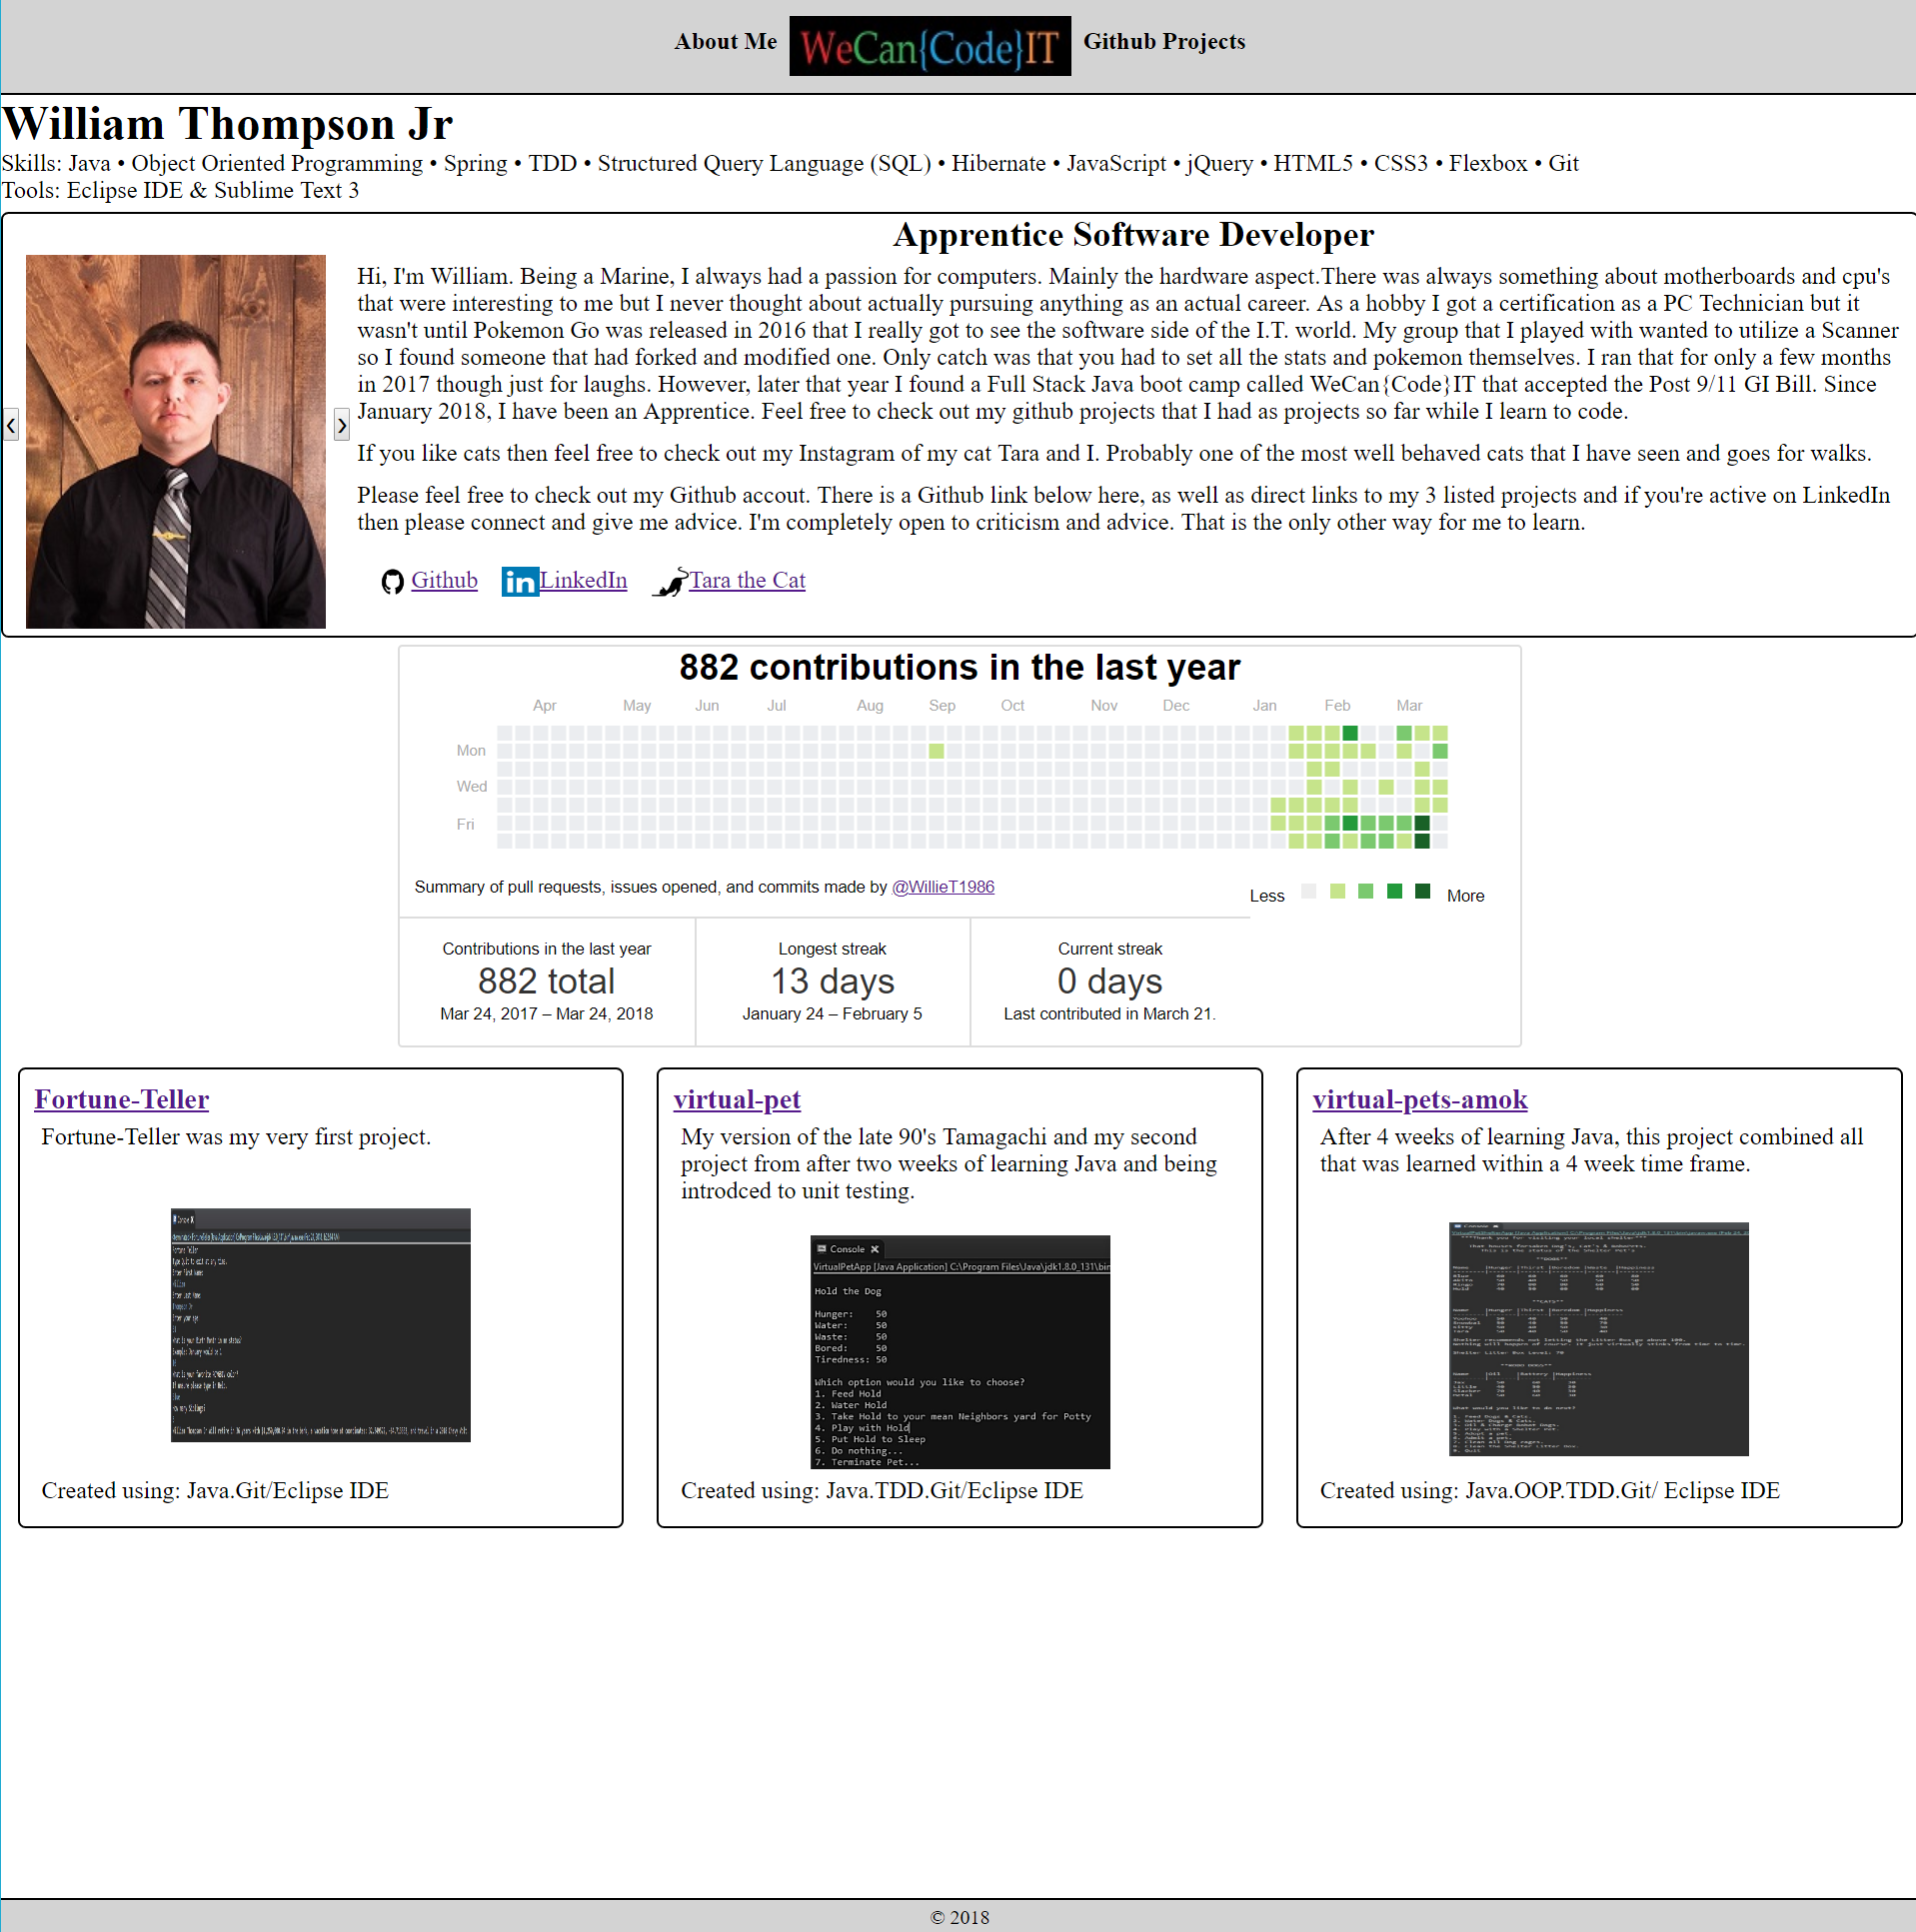
Task: Open the Github profile link
Action: click(x=444, y=580)
